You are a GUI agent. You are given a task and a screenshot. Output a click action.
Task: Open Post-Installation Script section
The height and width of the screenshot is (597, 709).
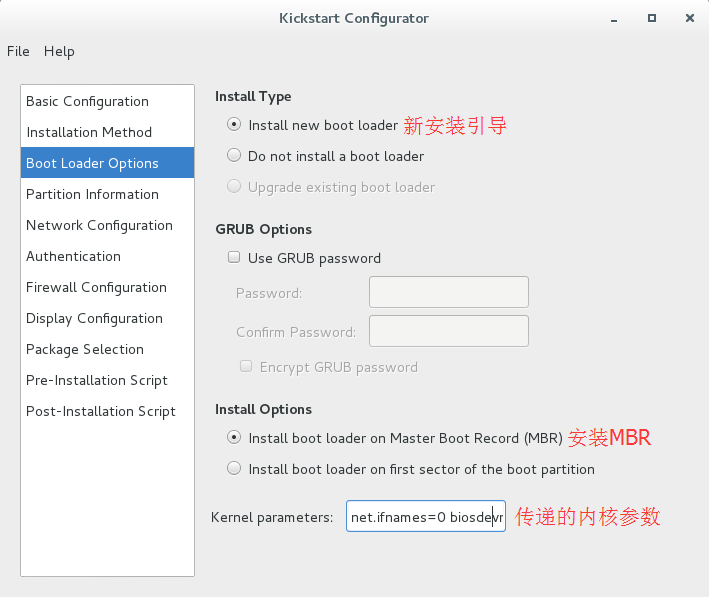108,411
